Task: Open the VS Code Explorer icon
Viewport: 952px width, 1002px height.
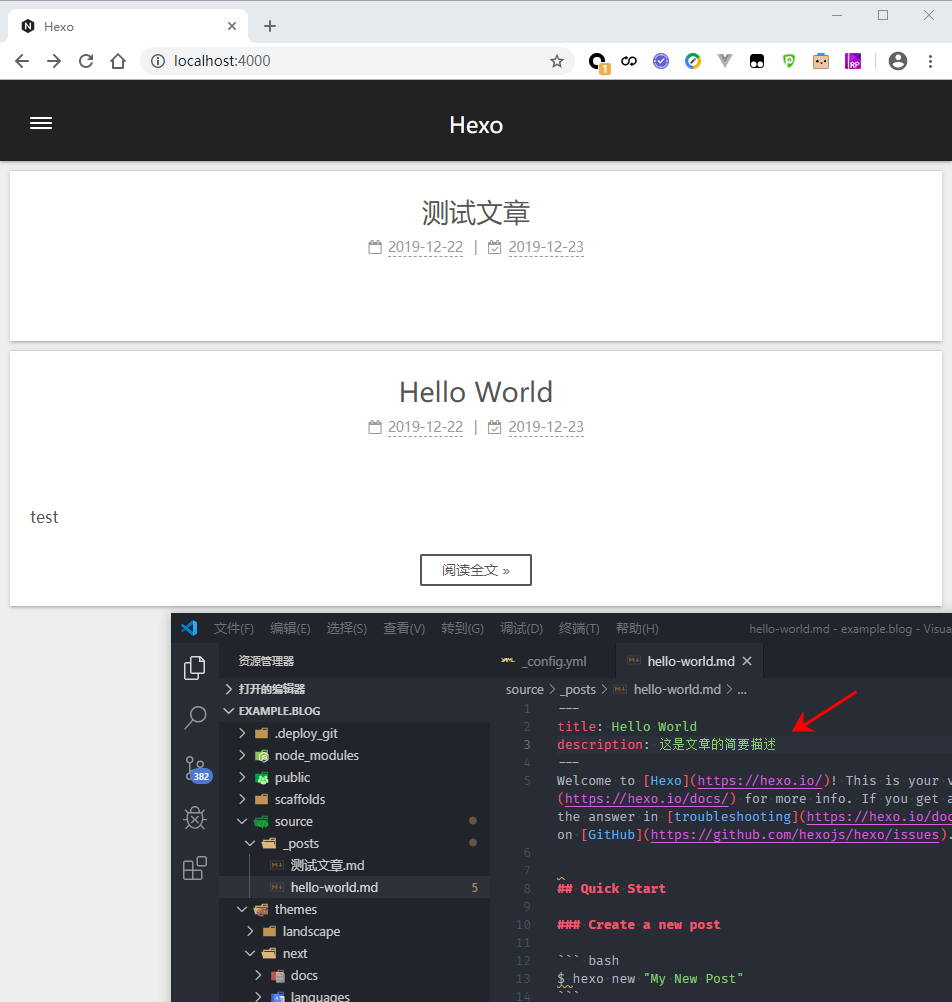Action: point(195,668)
